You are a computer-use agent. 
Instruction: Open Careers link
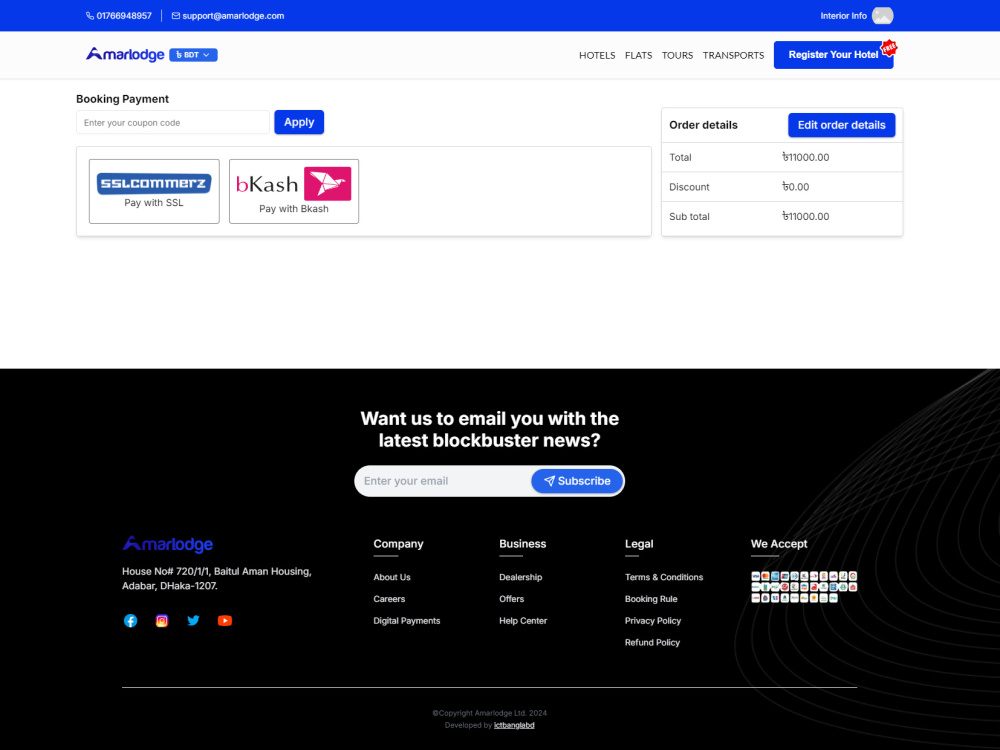tap(389, 599)
